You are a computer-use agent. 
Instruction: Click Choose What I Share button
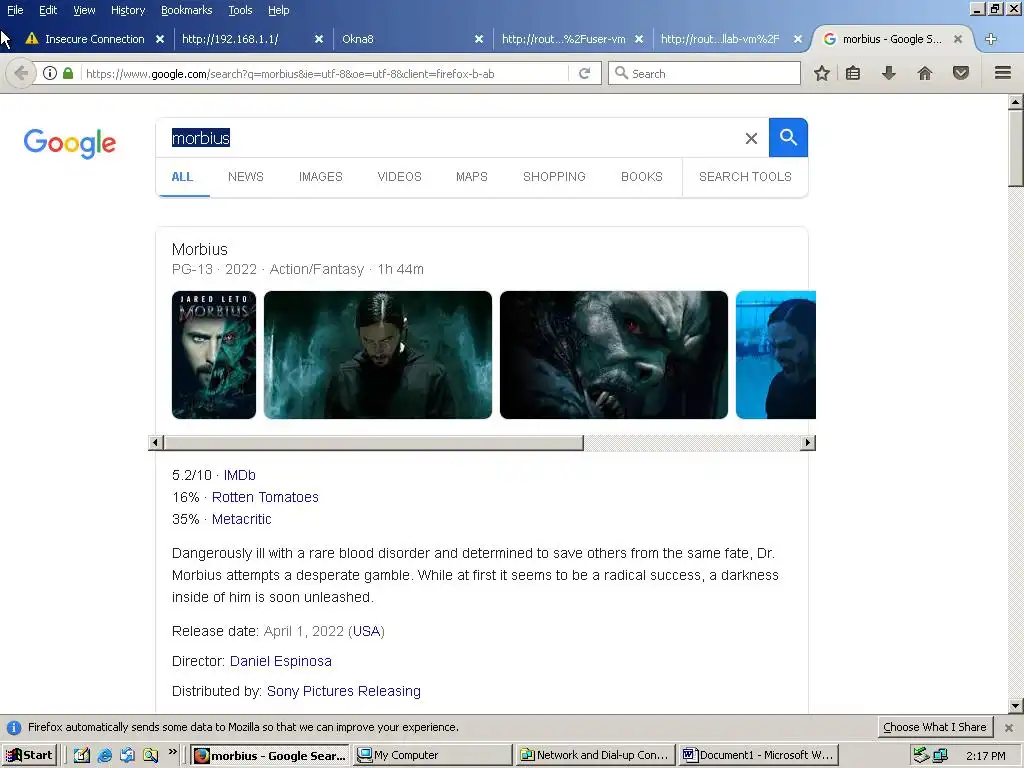[x=935, y=728]
